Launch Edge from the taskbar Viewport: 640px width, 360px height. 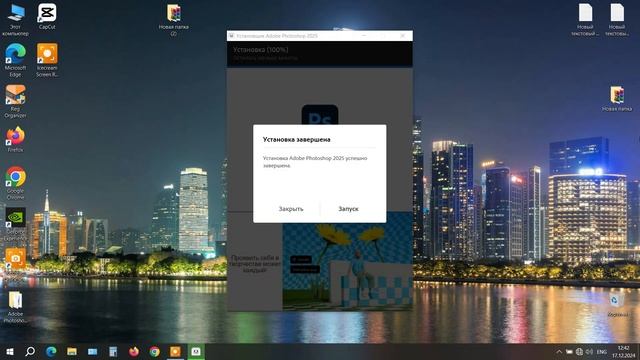click(51, 351)
